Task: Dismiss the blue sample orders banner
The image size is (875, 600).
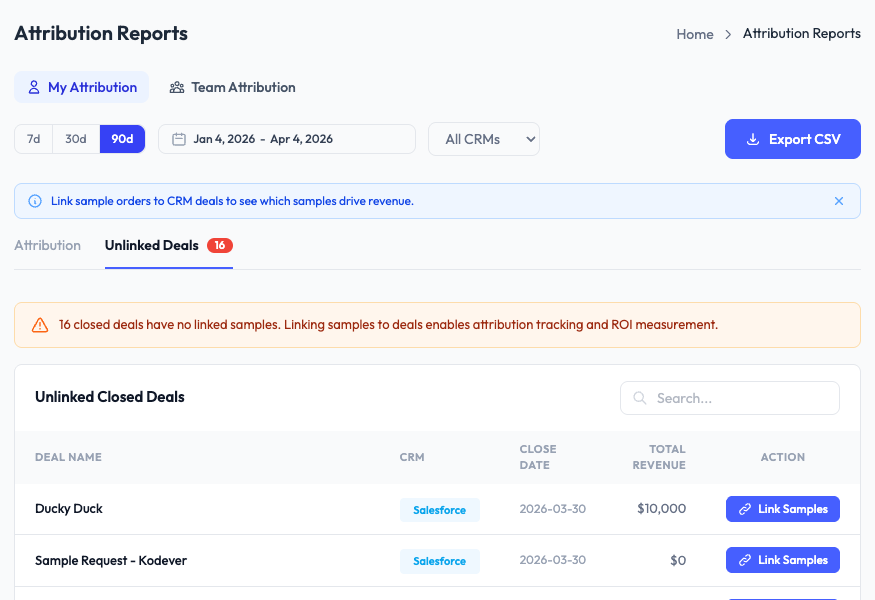Action: (x=839, y=200)
